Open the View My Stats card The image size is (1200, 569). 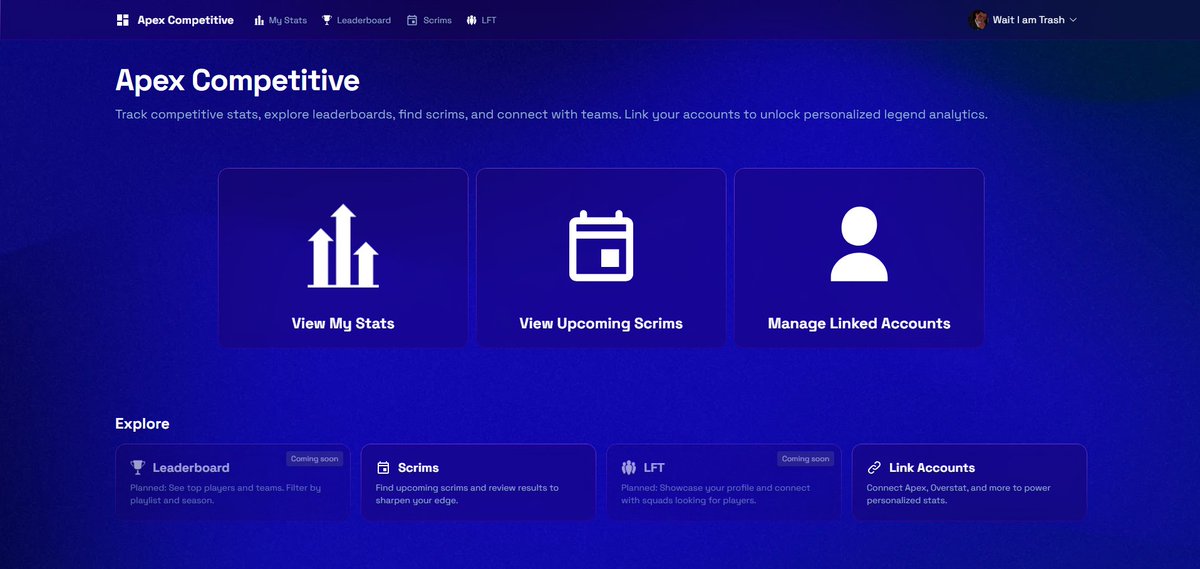[343, 258]
